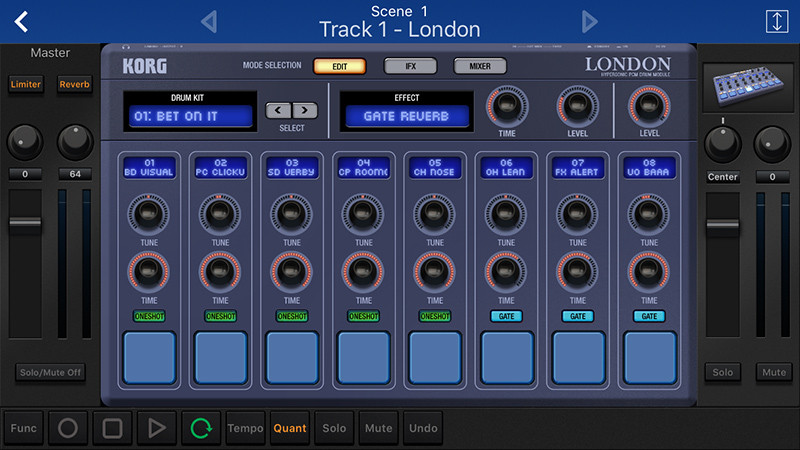Select previous drum kit arrow
The height and width of the screenshot is (450, 800).
coord(278,110)
